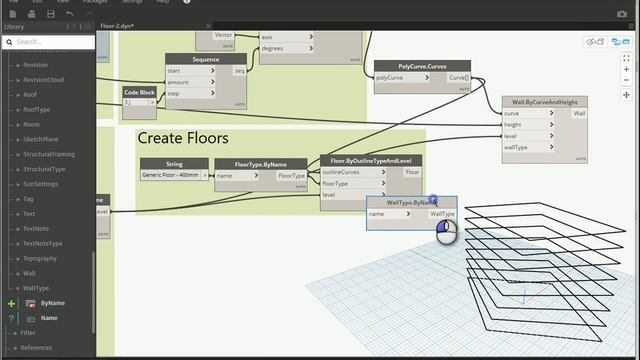Select the ByName node icon under WallType
The width and height of the screenshot is (640, 360).
(x=31, y=303)
